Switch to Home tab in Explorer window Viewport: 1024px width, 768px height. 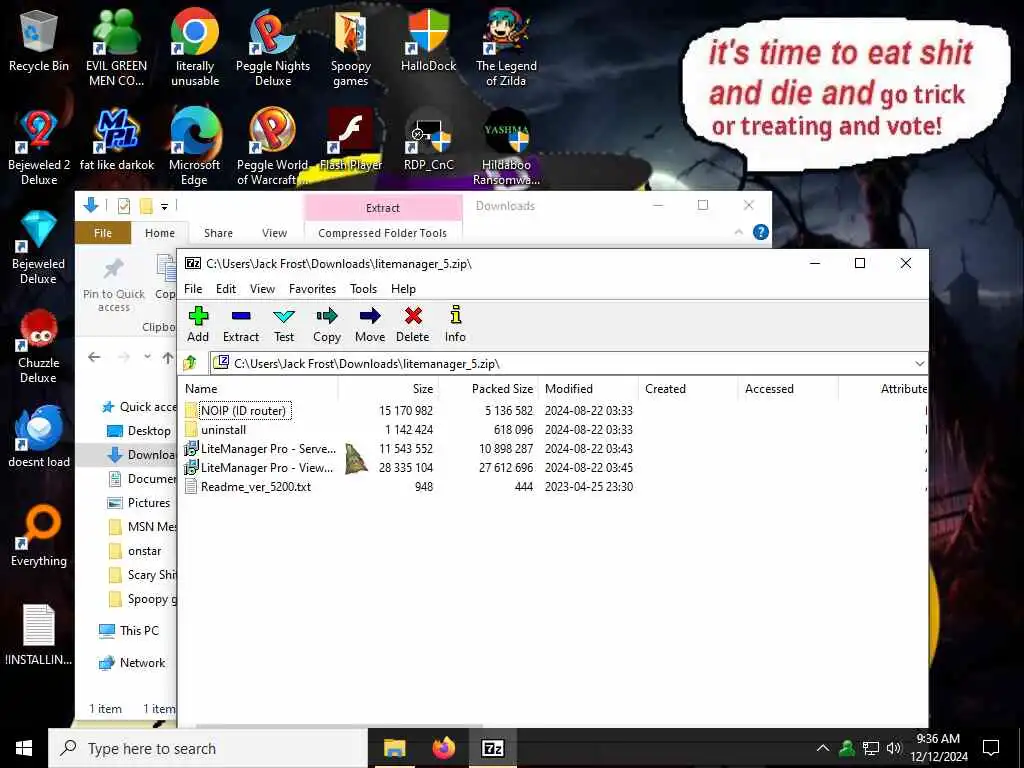click(160, 233)
